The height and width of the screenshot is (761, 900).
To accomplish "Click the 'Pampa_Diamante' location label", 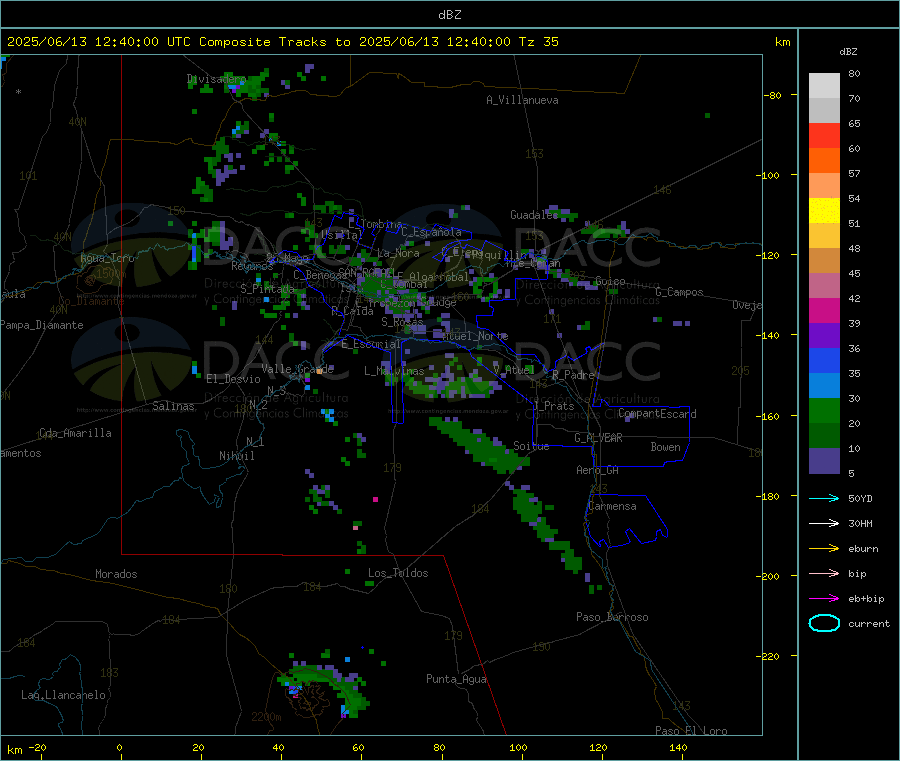I will [42, 325].
